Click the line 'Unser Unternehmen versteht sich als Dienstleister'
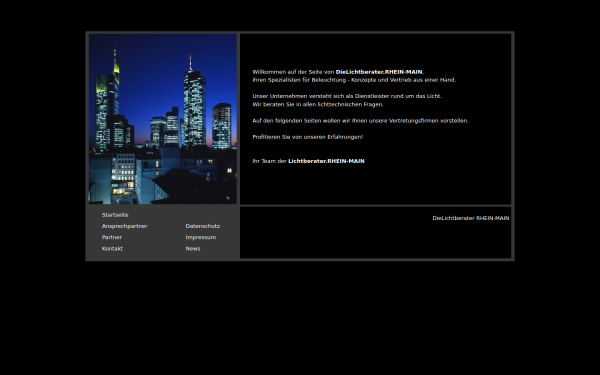Image resolution: width=600 pixels, height=375 pixels. tap(347, 96)
